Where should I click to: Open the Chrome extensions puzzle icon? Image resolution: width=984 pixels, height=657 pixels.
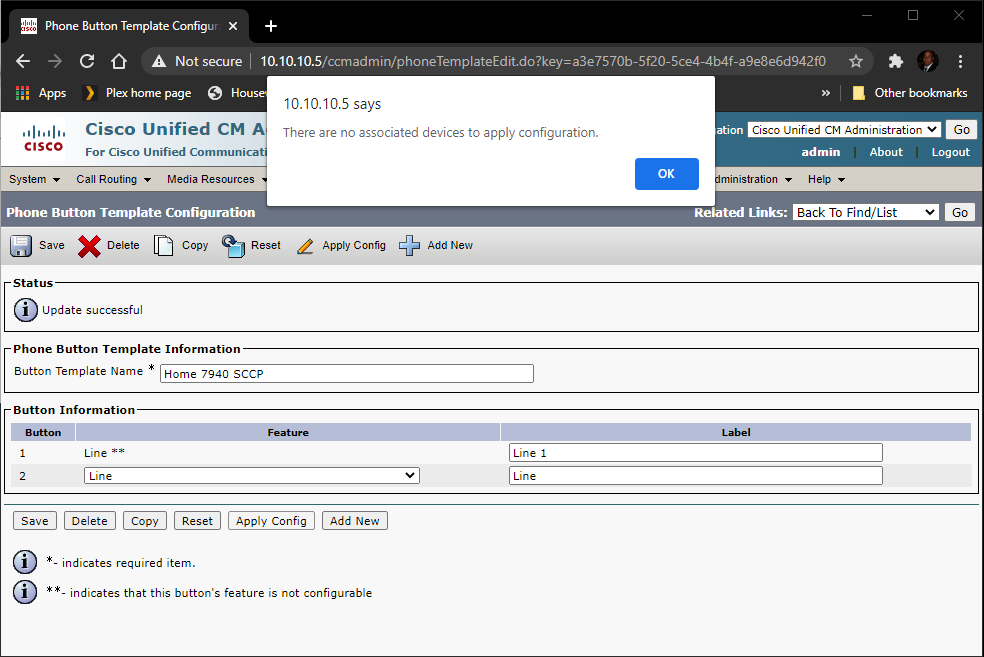point(896,61)
